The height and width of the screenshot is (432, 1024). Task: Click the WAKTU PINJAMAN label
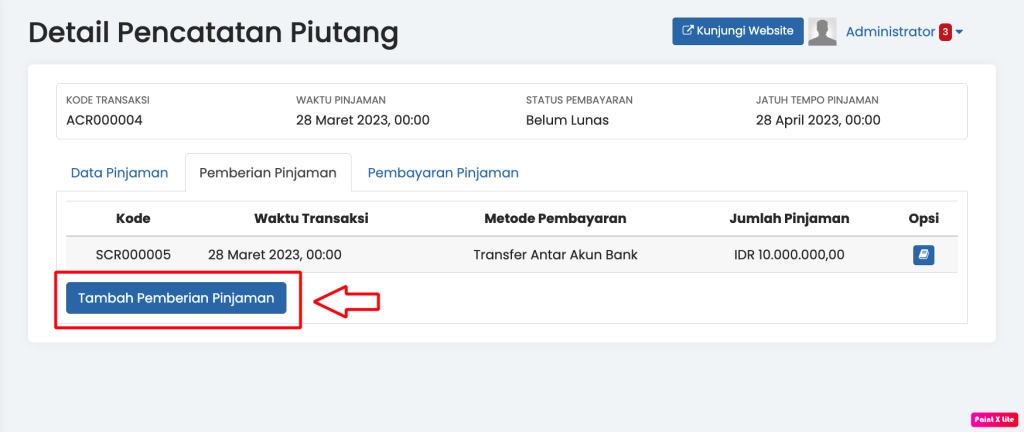[341, 100]
